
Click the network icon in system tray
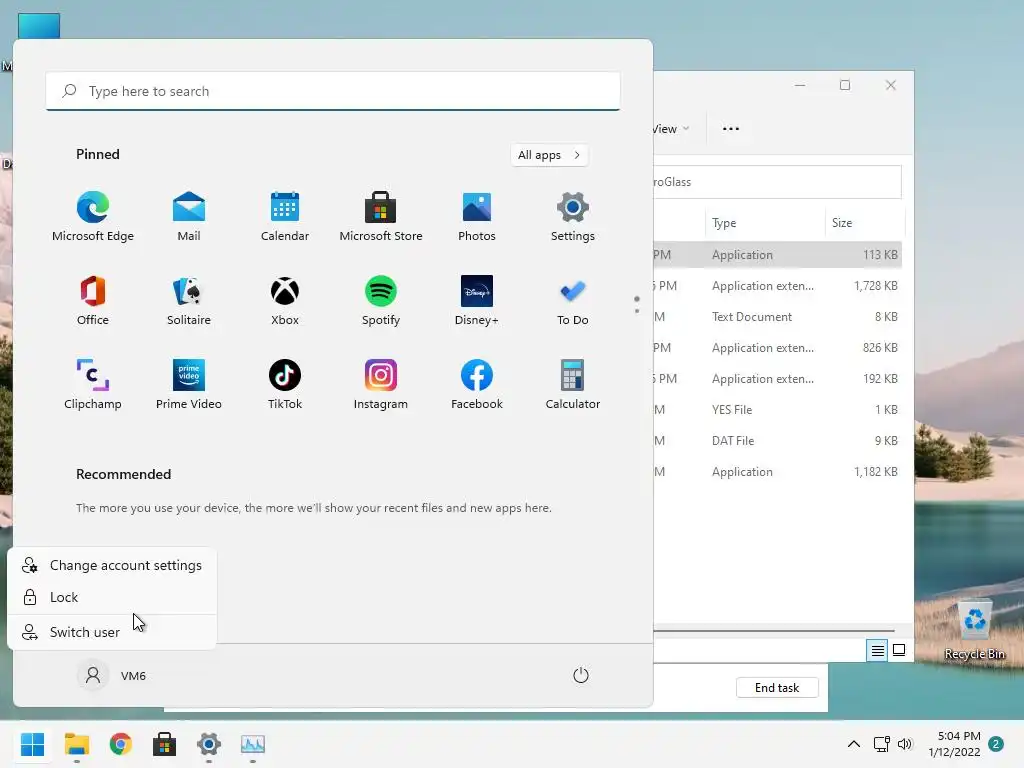pyautogui.click(x=882, y=744)
